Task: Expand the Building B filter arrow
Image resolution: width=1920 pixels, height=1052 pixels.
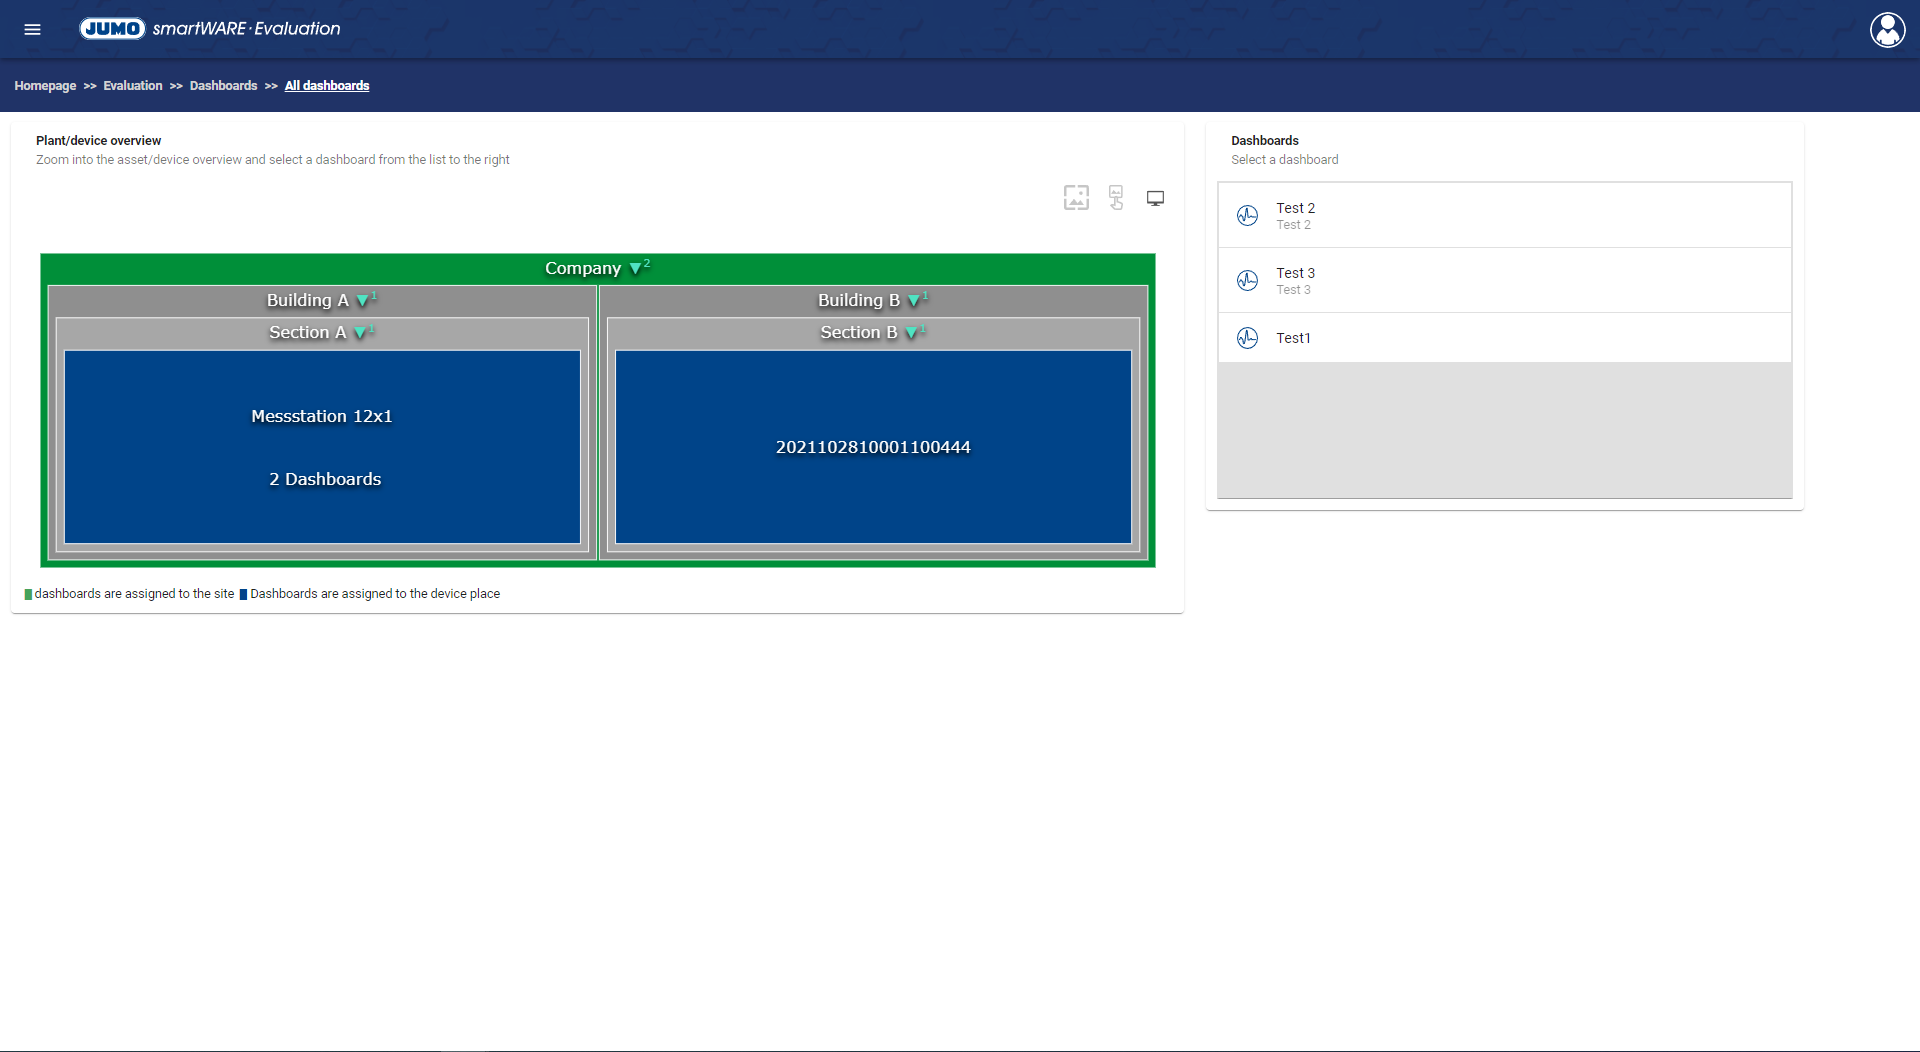Action: pyautogui.click(x=913, y=301)
